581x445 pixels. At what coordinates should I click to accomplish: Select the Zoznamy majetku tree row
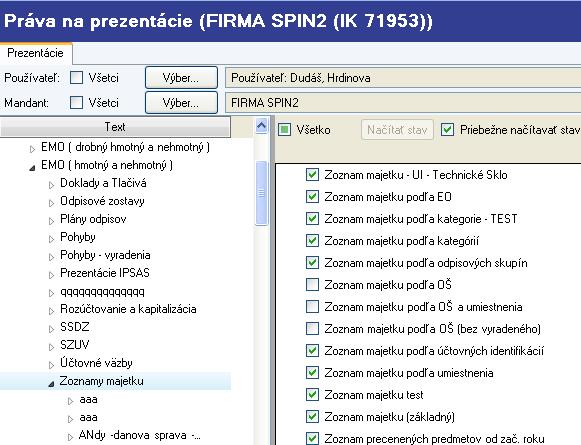[115, 381]
